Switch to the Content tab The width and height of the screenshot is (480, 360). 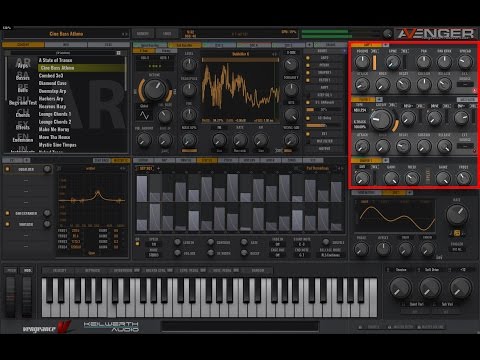(x=23, y=45)
